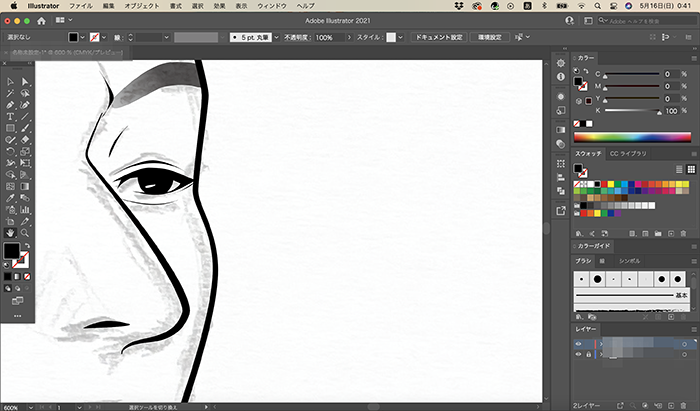Click the 環境設定 button
The width and height of the screenshot is (700, 411).
pyautogui.click(x=490, y=37)
